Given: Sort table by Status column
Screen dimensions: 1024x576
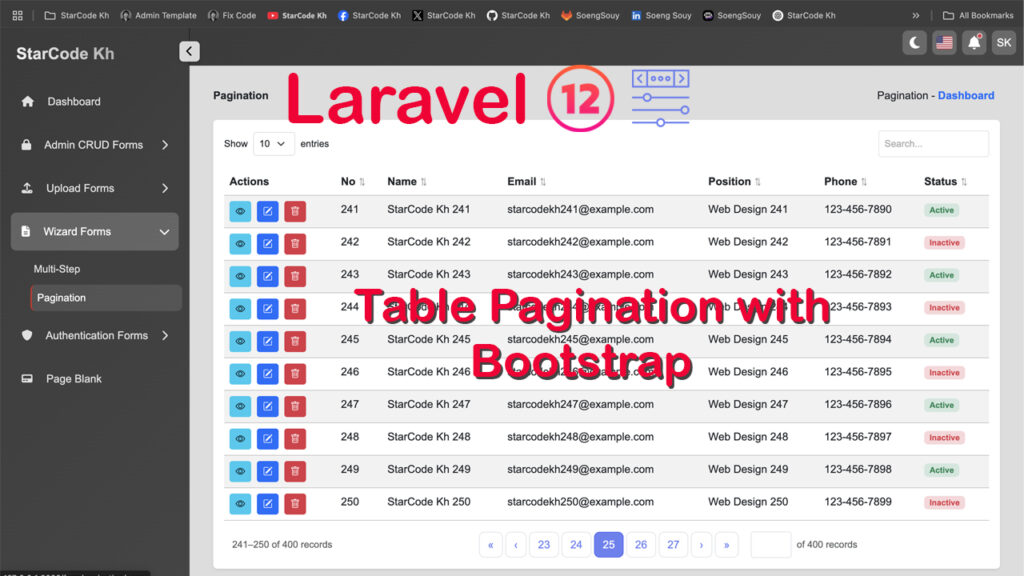Looking at the screenshot, I should coord(945,182).
